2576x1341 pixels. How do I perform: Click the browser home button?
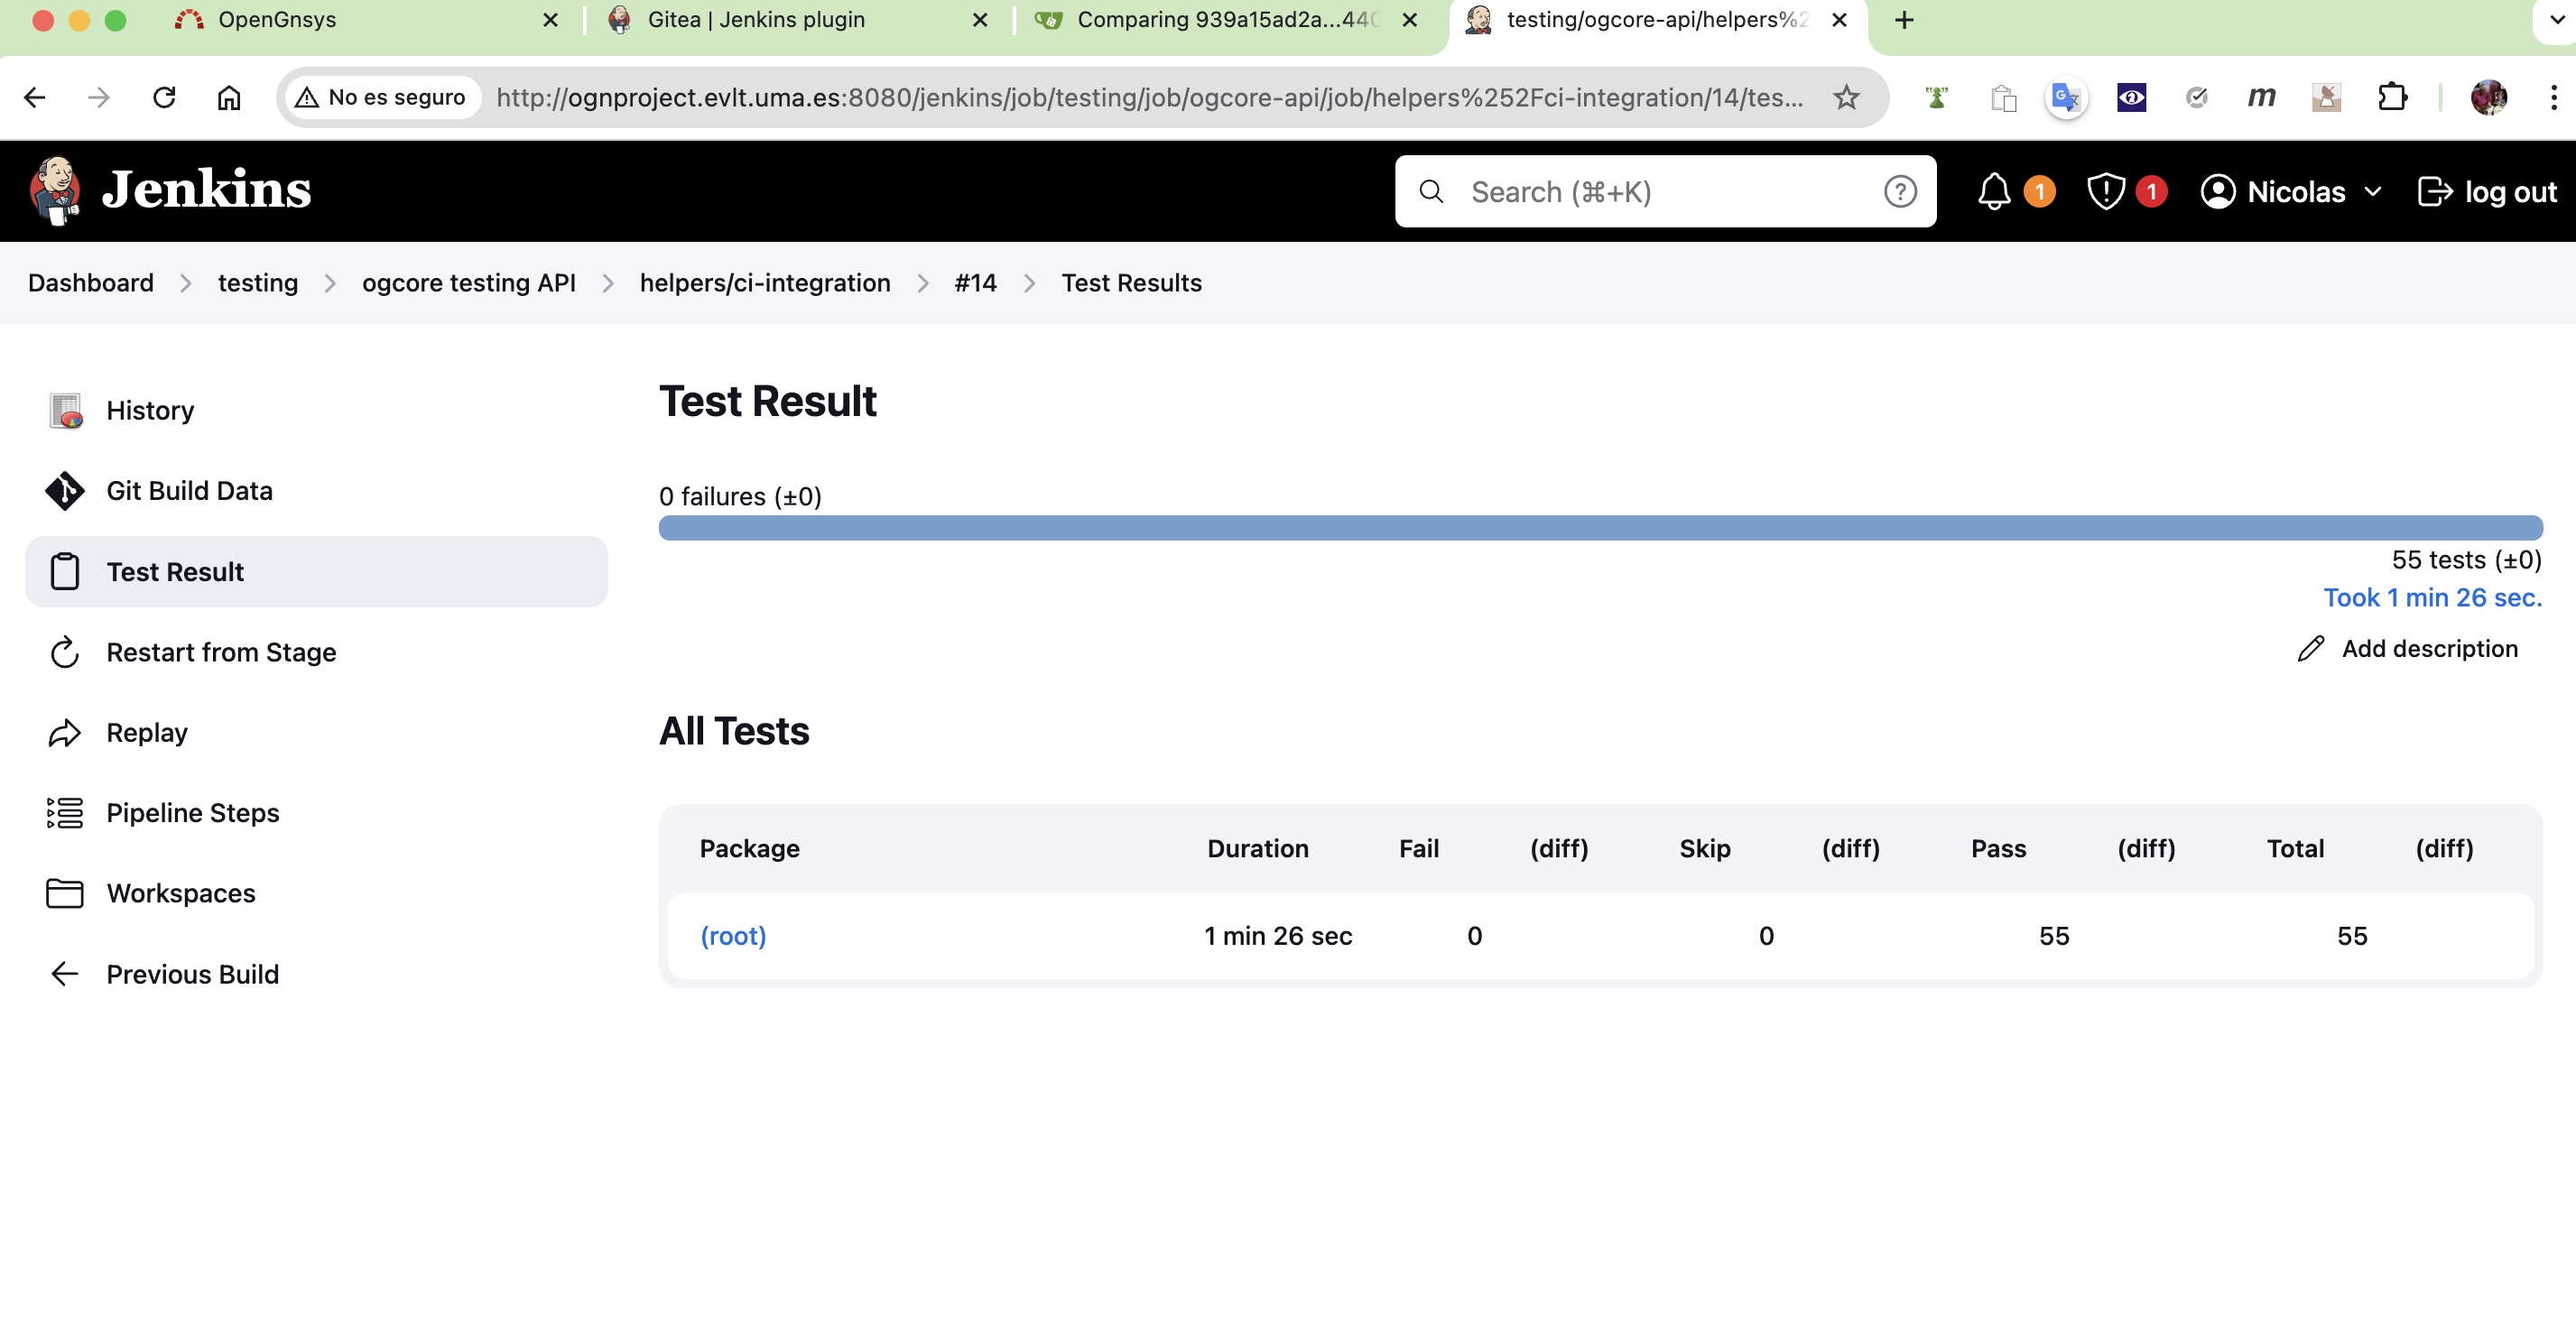229,98
